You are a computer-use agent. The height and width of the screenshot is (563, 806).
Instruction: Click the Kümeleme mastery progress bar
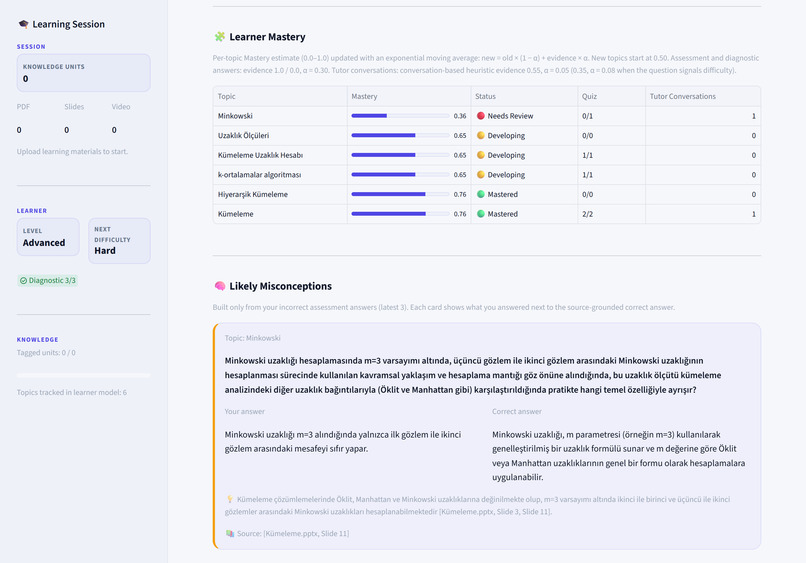click(x=400, y=214)
